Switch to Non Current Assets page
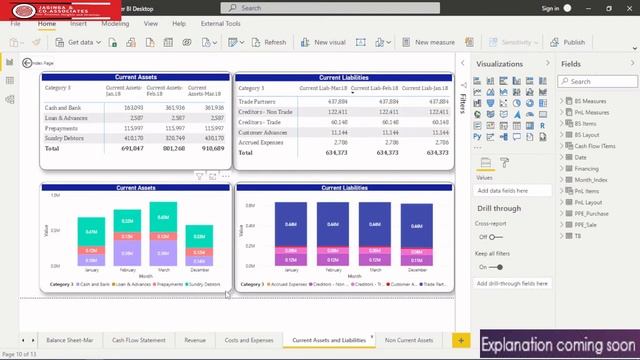Screen dimensions: 640x360 point(409,340)
